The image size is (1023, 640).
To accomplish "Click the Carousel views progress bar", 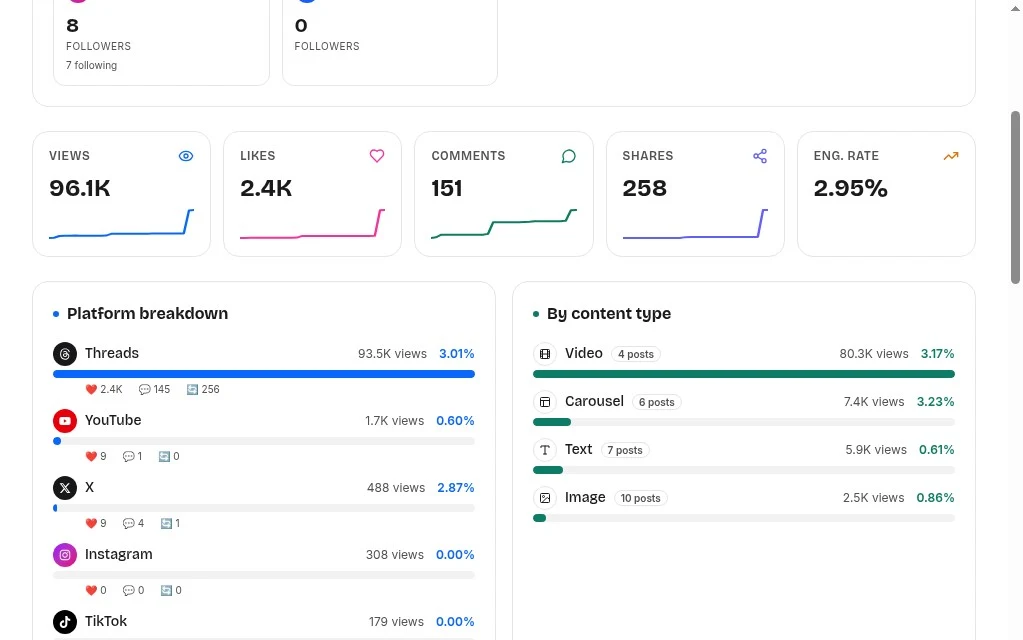I will pos(744,422).
